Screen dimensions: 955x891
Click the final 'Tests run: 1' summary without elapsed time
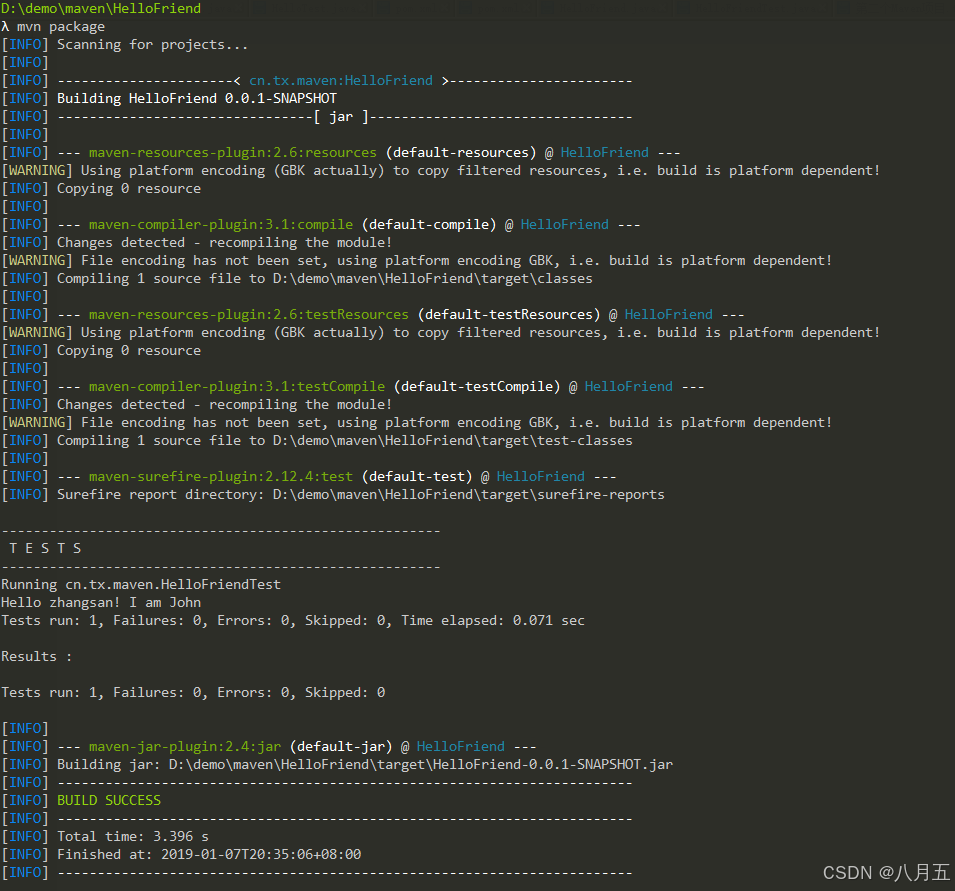click(193, 692)
